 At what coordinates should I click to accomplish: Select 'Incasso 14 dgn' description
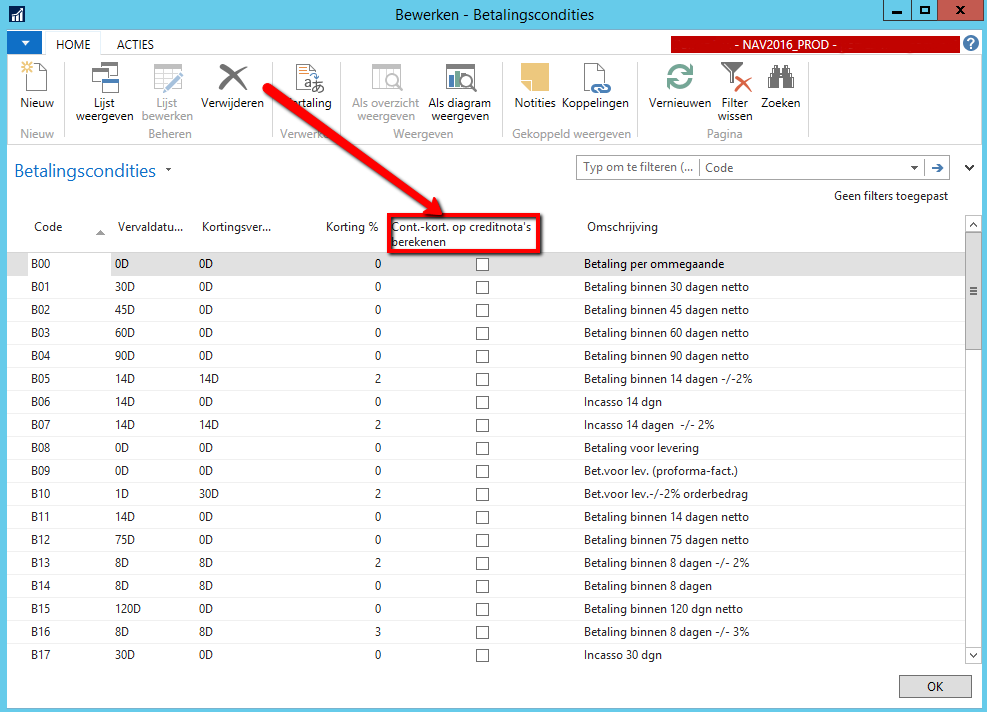click(x=623, y=402)
